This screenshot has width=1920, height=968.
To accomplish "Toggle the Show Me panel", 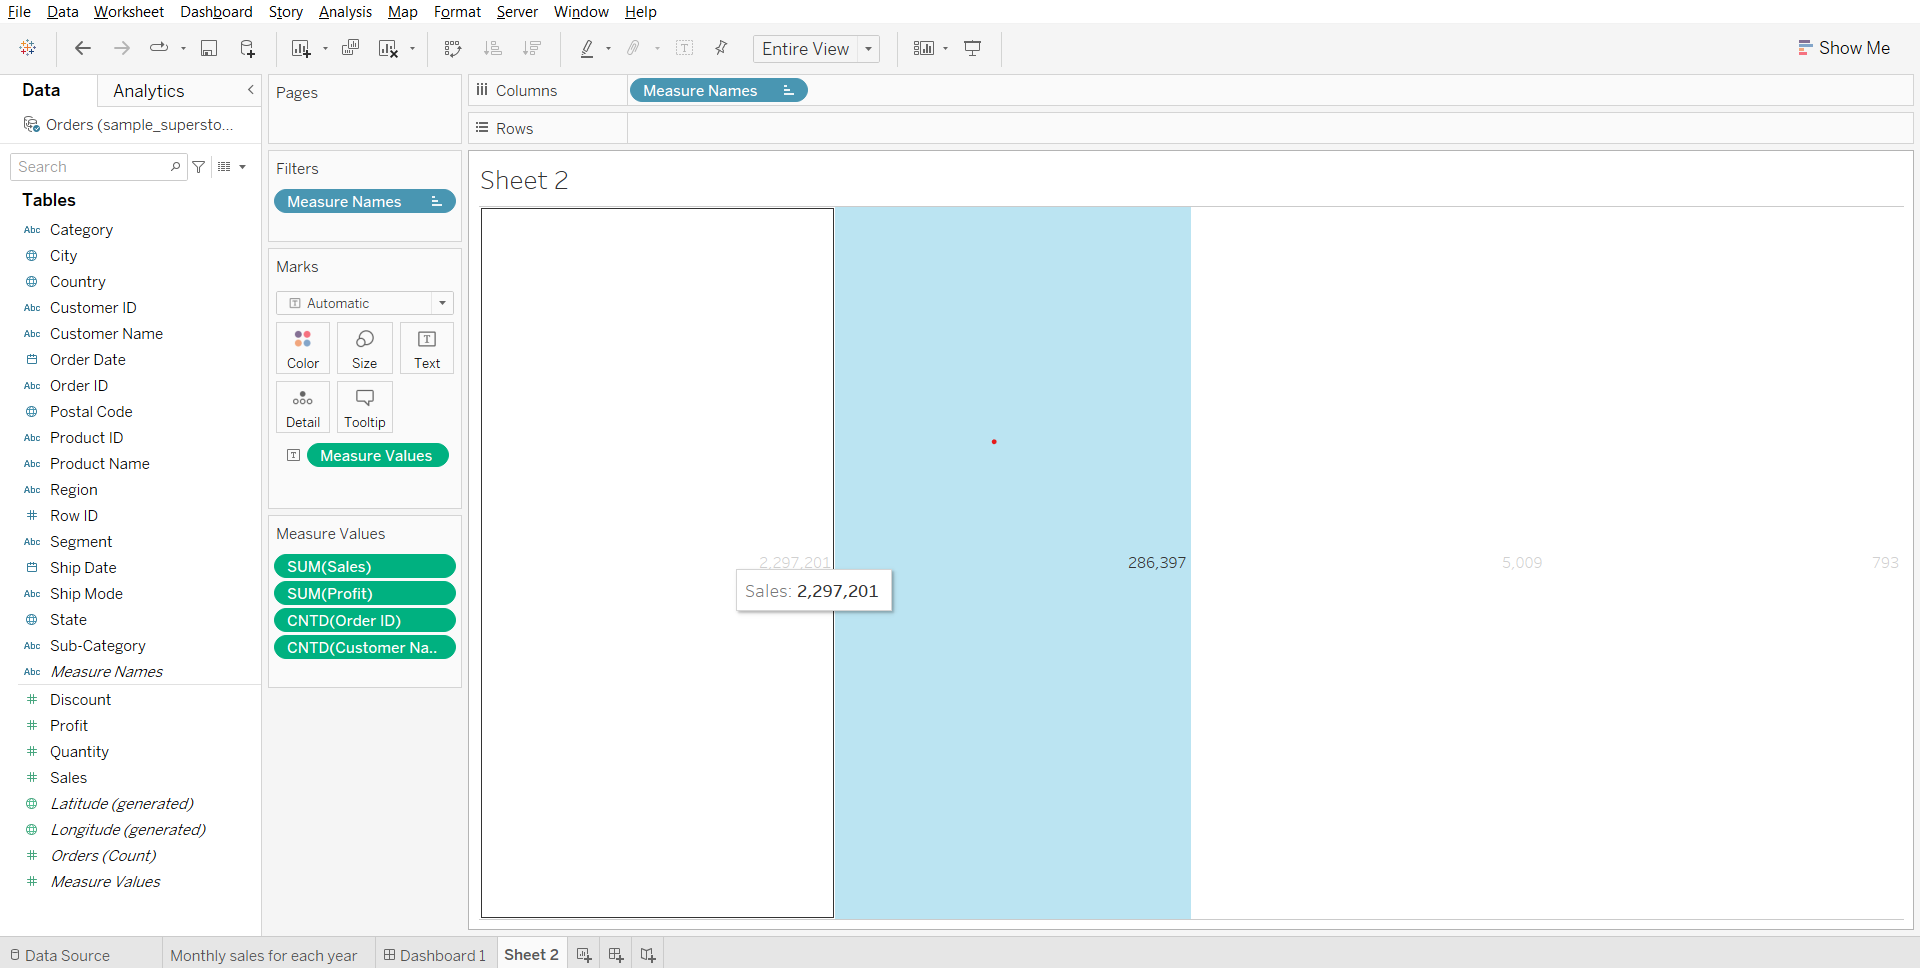I will coord(1844,48).
